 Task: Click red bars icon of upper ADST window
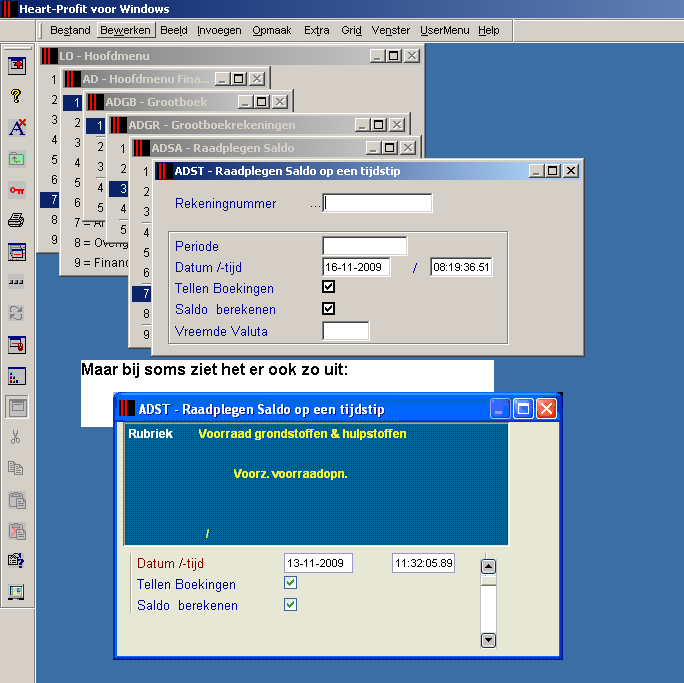tap(164, 171)
